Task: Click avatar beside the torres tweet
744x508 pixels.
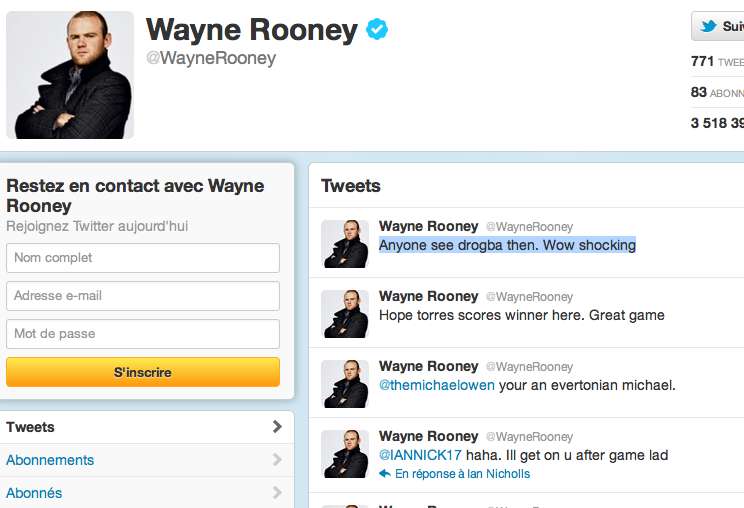Action: 345,314
